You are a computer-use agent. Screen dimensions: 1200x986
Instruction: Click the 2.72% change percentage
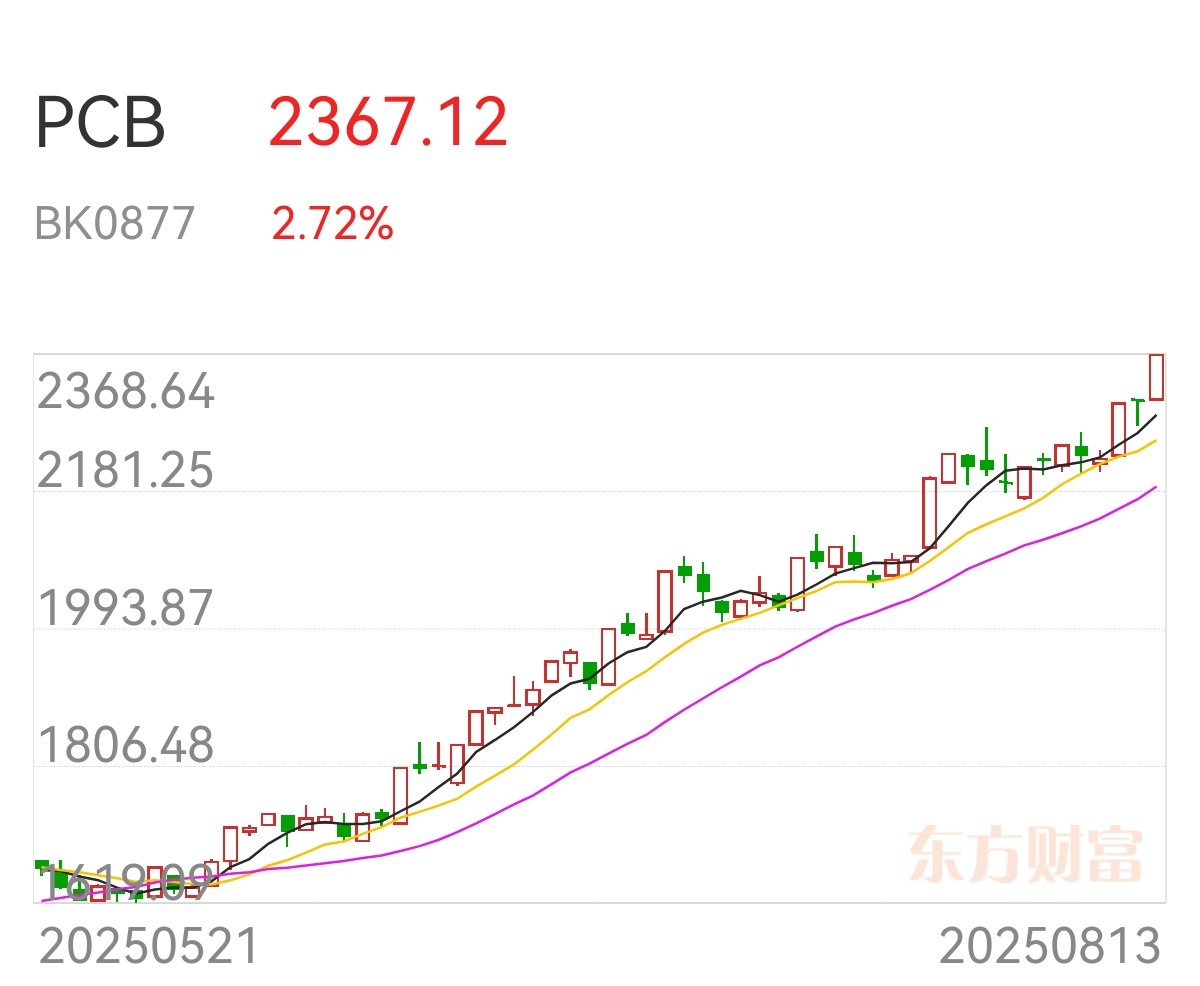click(332, 224)
